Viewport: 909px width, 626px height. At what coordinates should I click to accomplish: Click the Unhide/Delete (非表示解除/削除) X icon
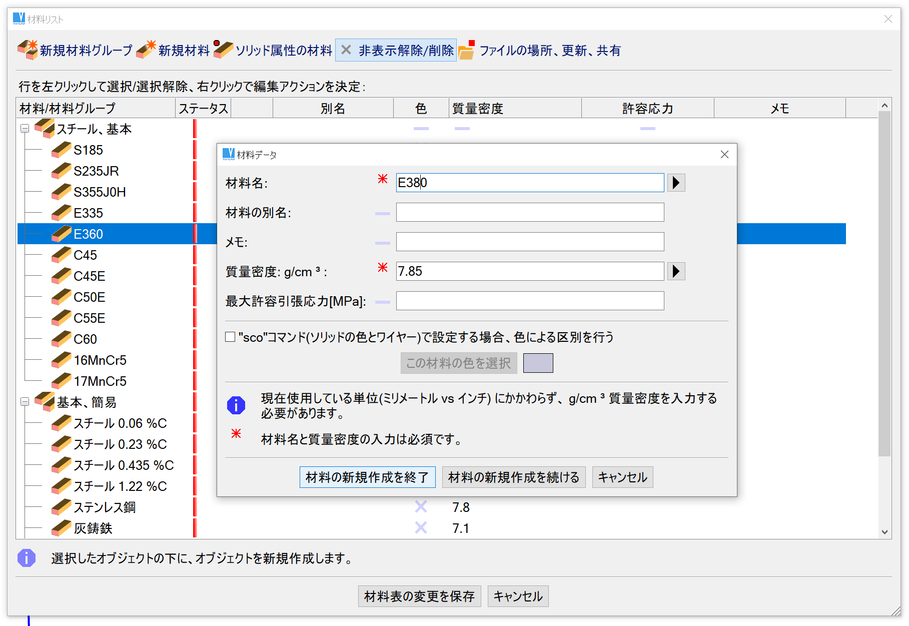click(346, 50)
